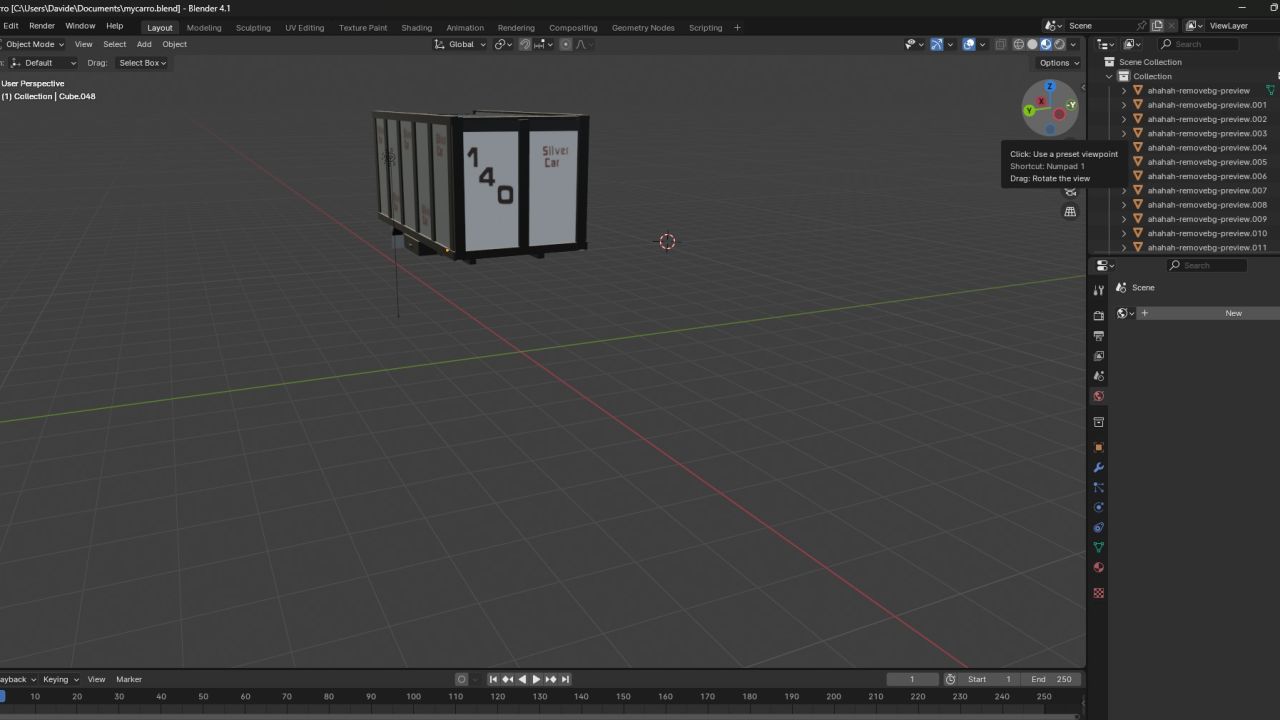Open the Object Mode dropdown
The width and height of the screenshot is (1280, 720).
point(33,44)
